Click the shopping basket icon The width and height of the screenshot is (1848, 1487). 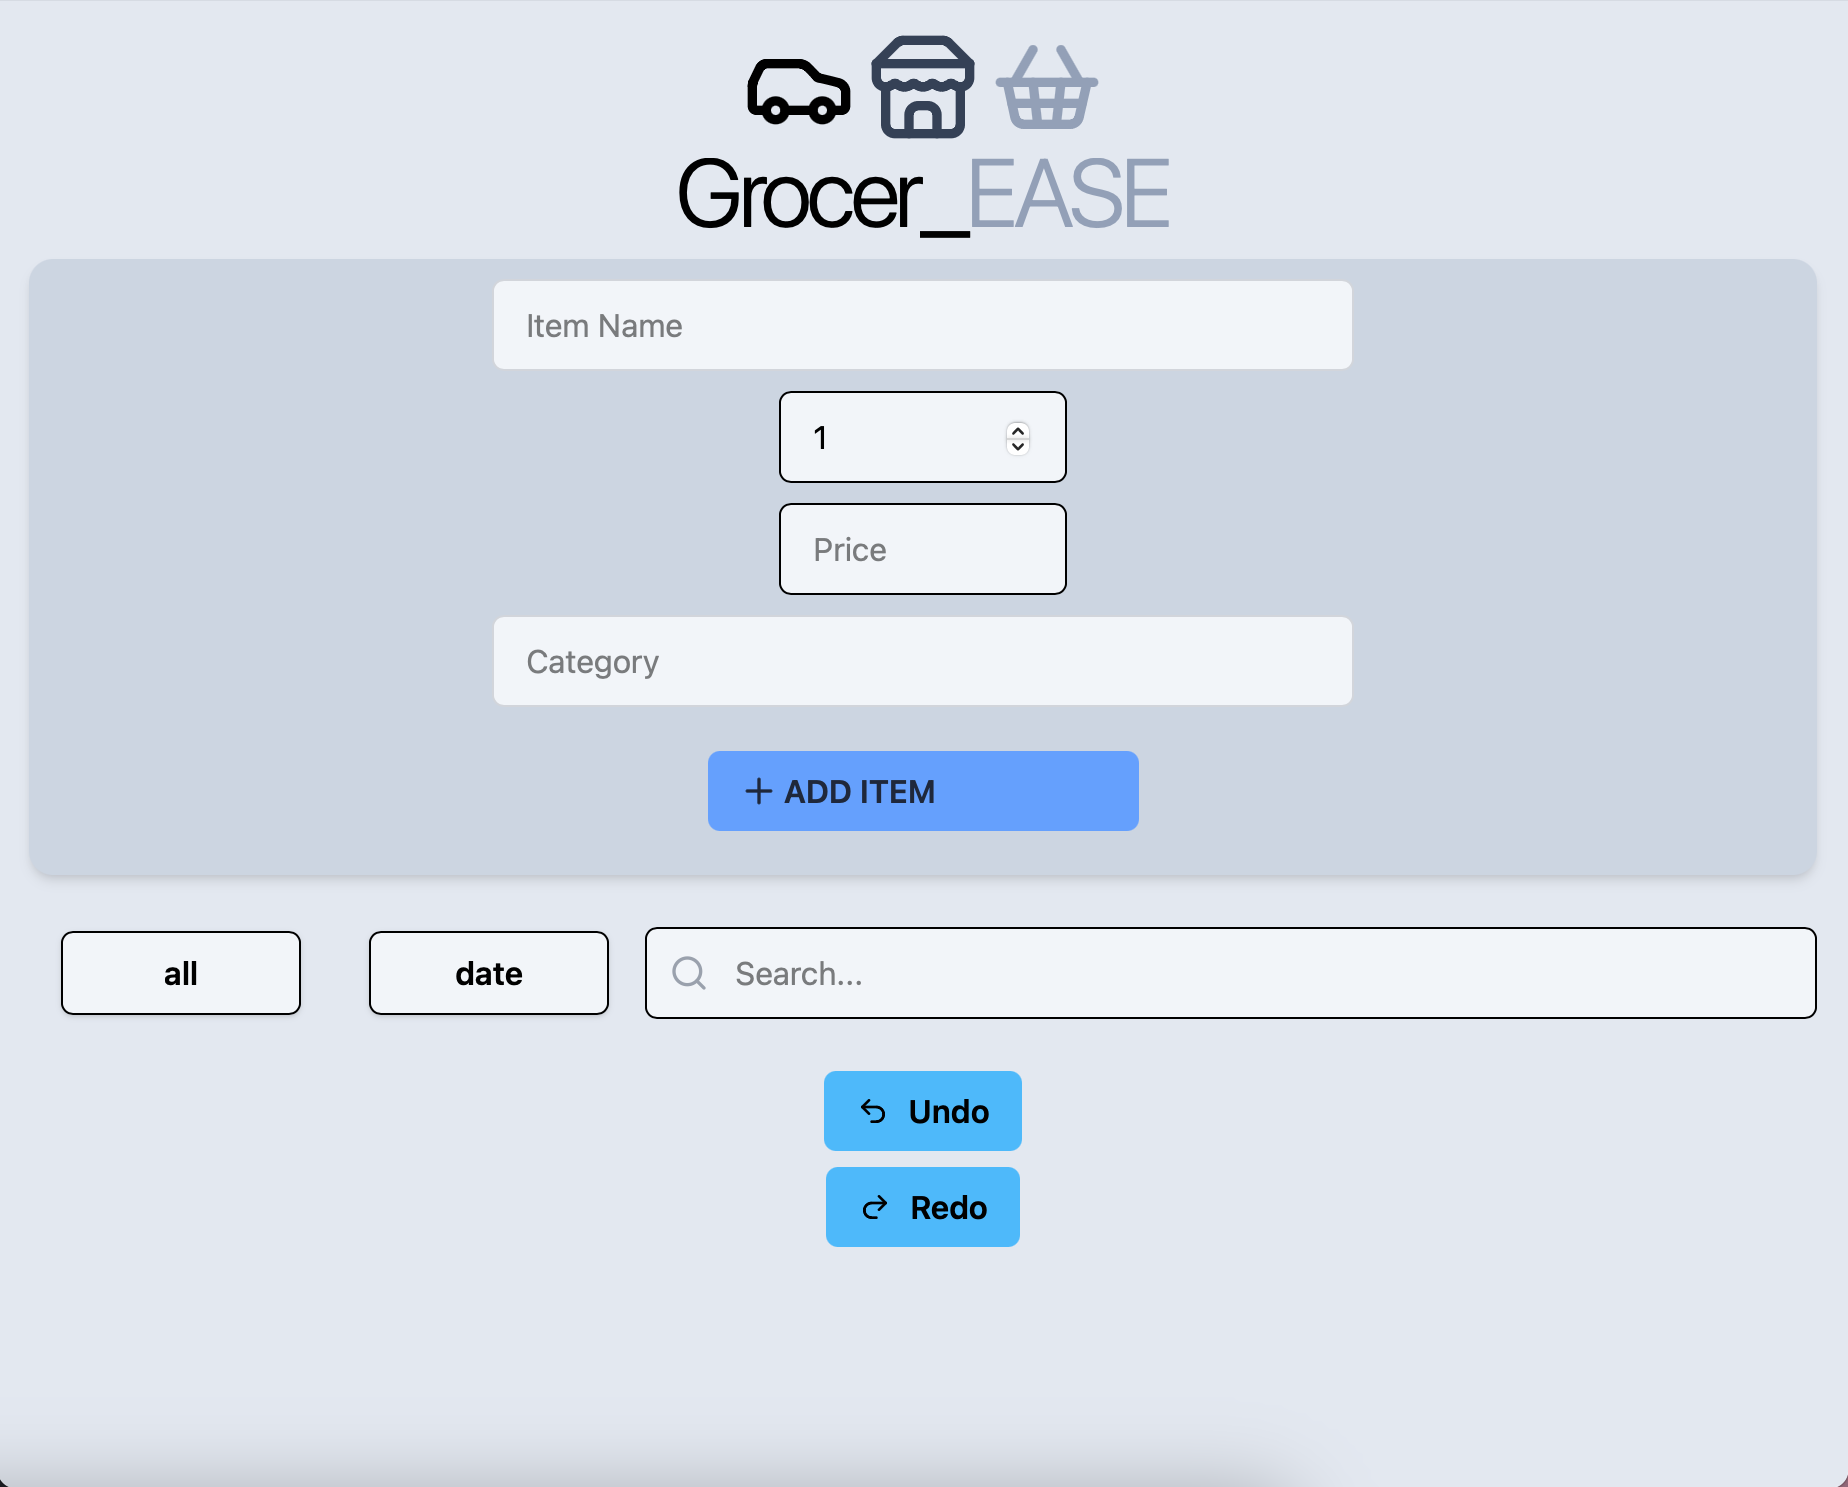[x=1046, y=89]
